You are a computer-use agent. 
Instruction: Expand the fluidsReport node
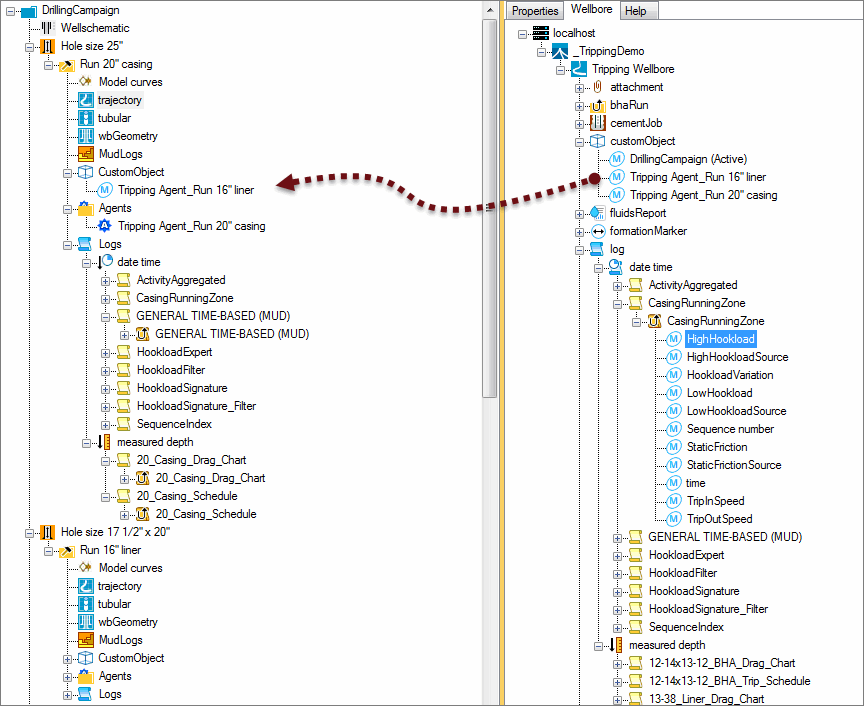pyautogui.click(x=579, y=214)
